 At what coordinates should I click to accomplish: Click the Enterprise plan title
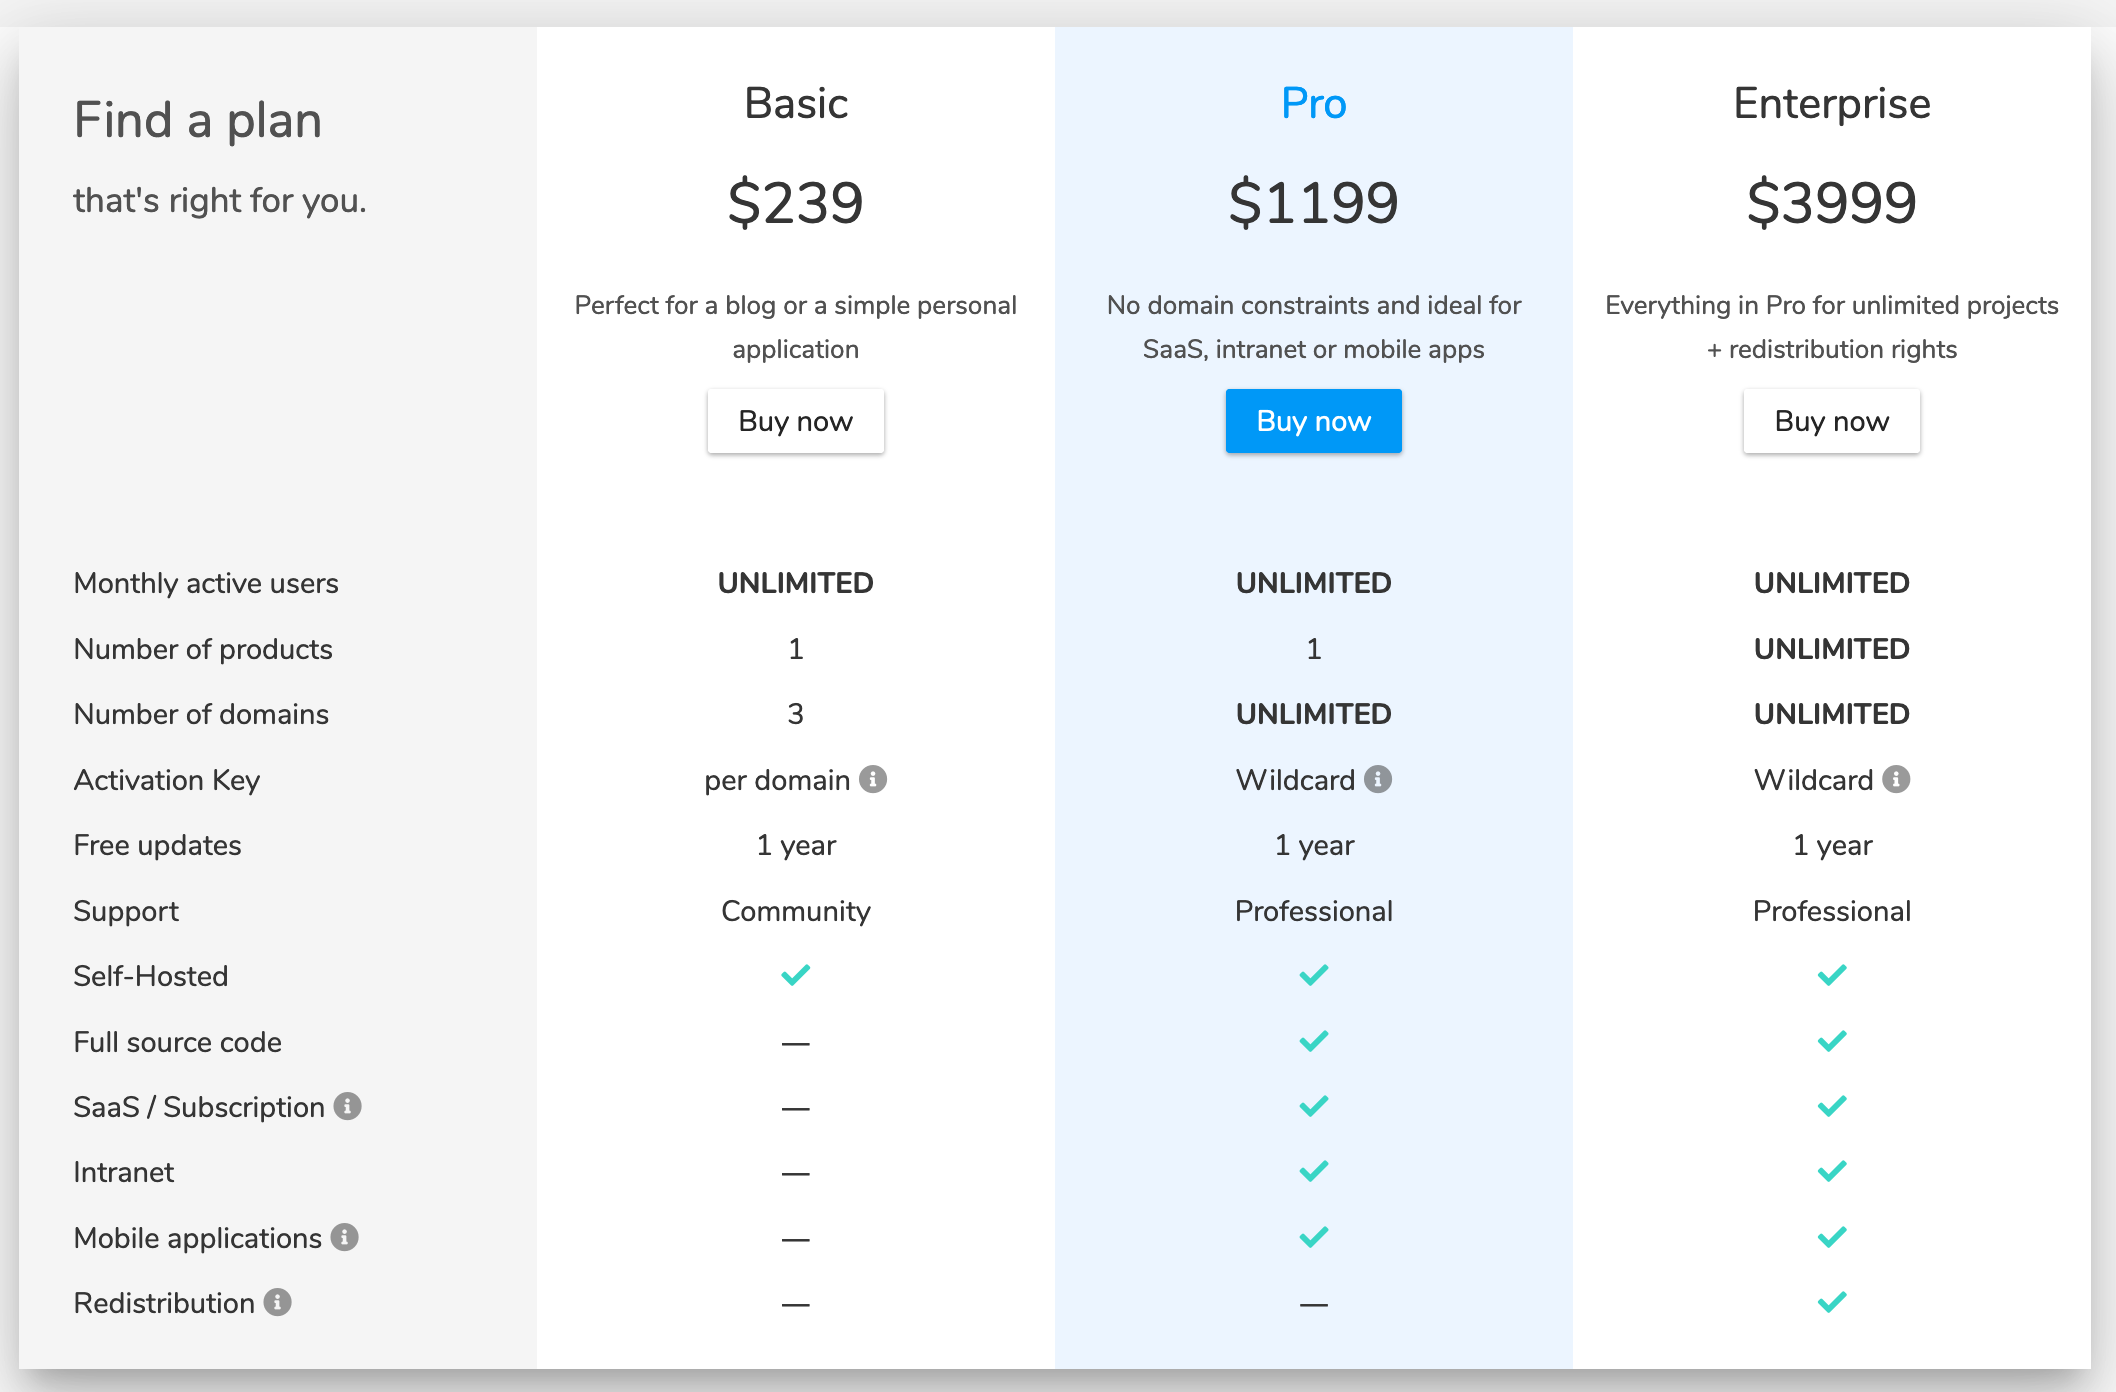point(1831,104)
